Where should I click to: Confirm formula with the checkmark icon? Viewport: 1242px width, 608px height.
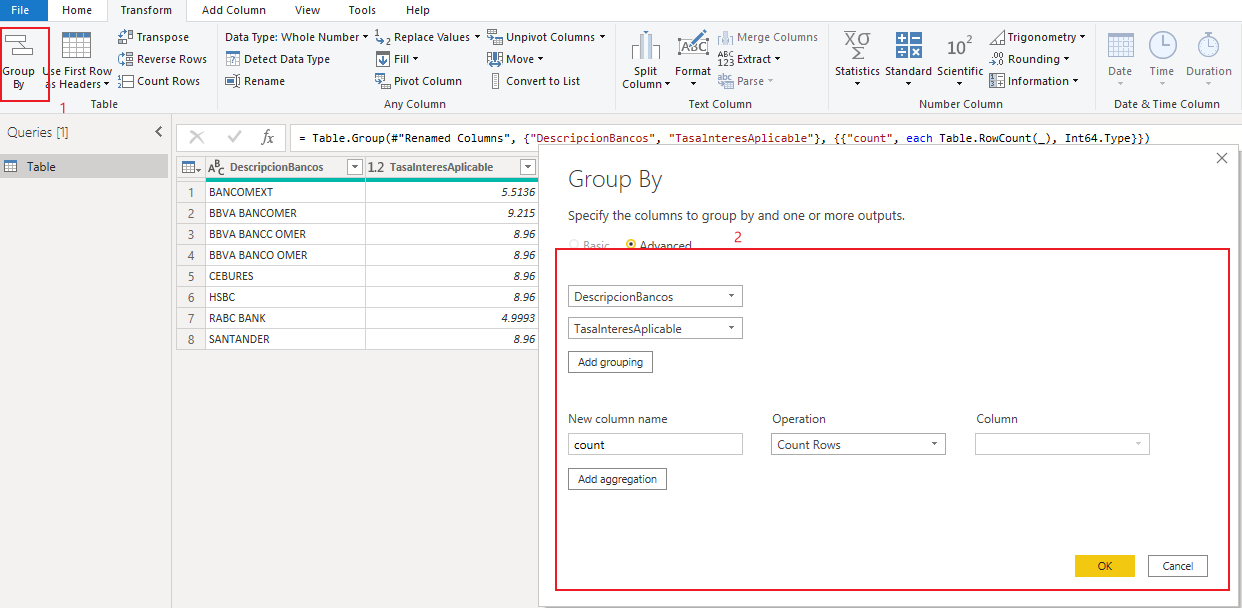pos(234,138)
